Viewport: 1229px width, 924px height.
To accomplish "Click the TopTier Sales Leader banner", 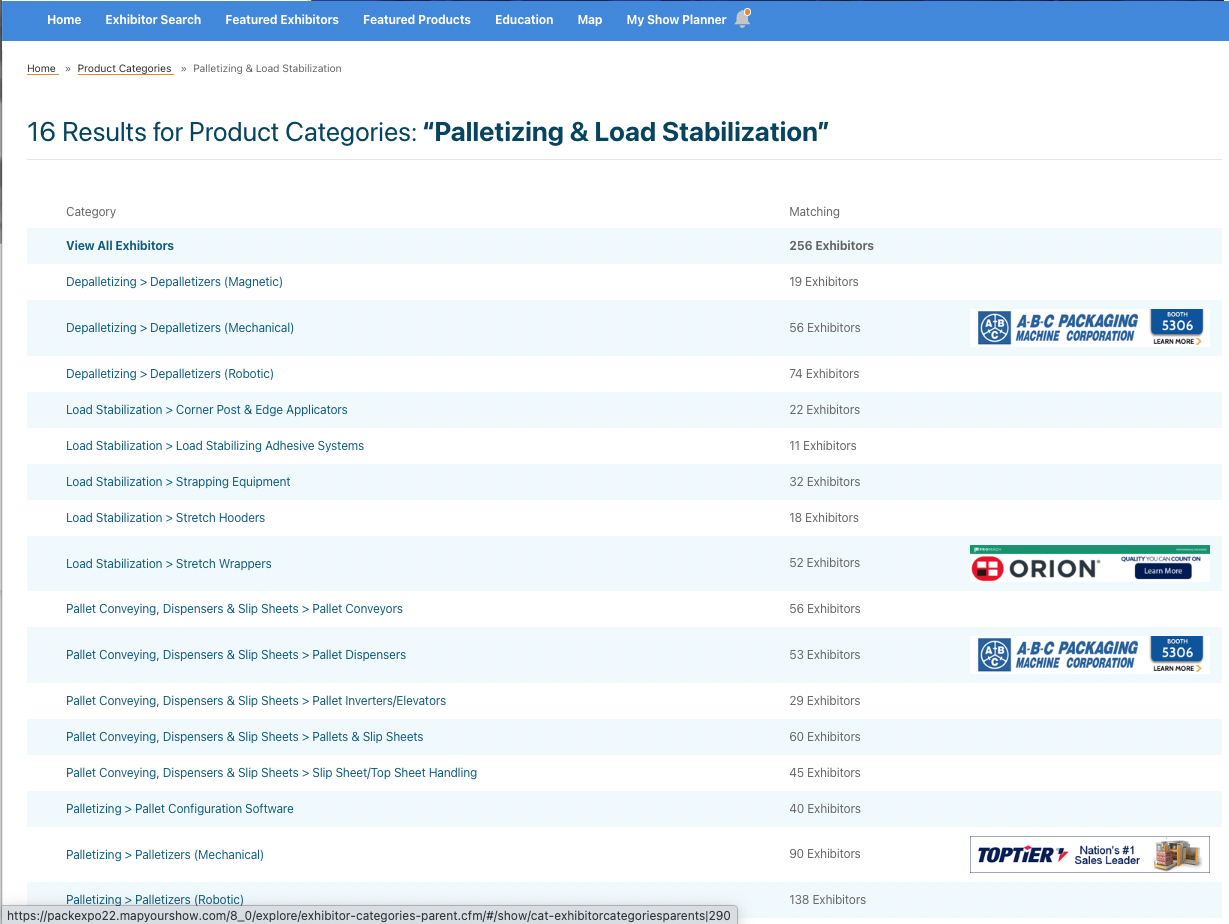I will tap(1090, 854).
